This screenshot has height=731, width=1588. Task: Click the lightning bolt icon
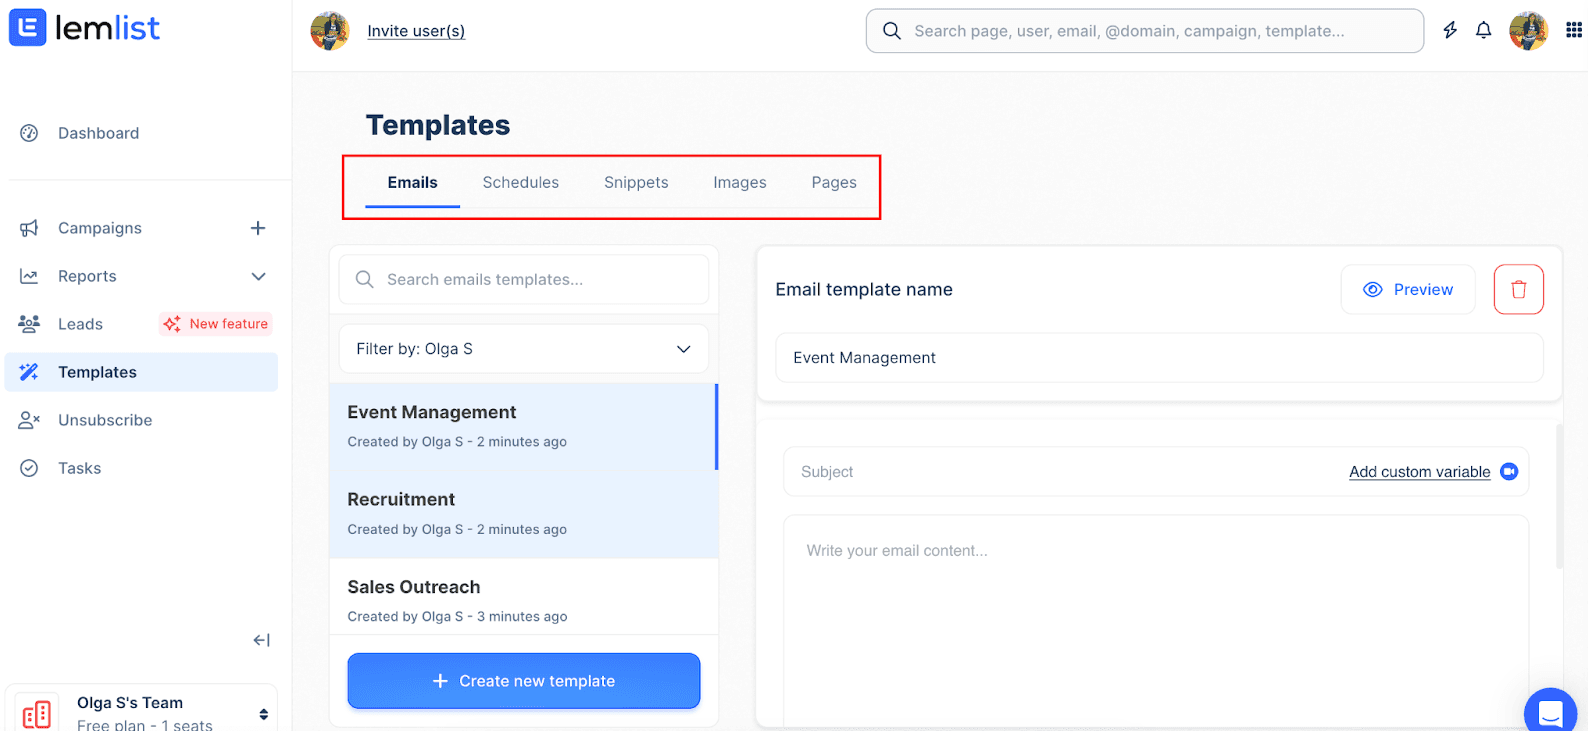1450,30
